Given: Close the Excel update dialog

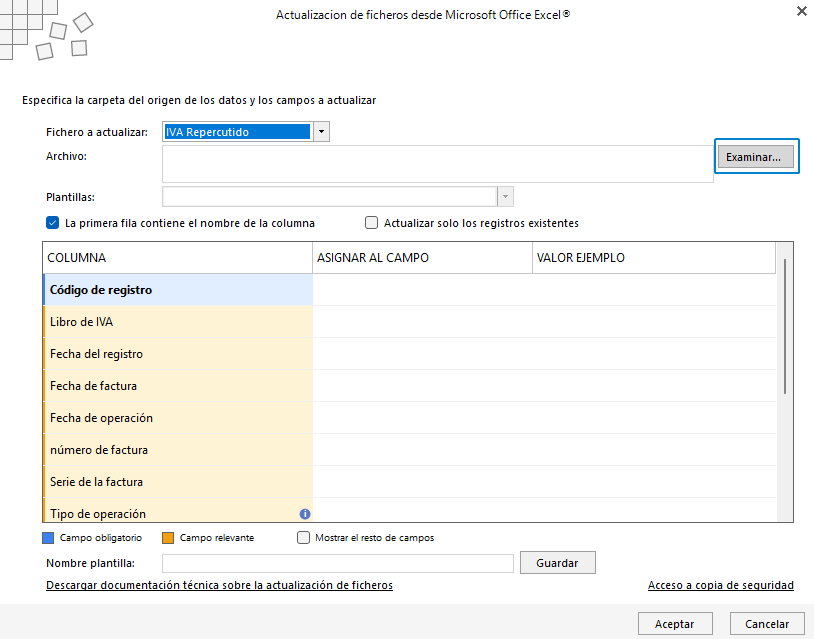Looking at the screenshot, I should click(x=802, y=11).
